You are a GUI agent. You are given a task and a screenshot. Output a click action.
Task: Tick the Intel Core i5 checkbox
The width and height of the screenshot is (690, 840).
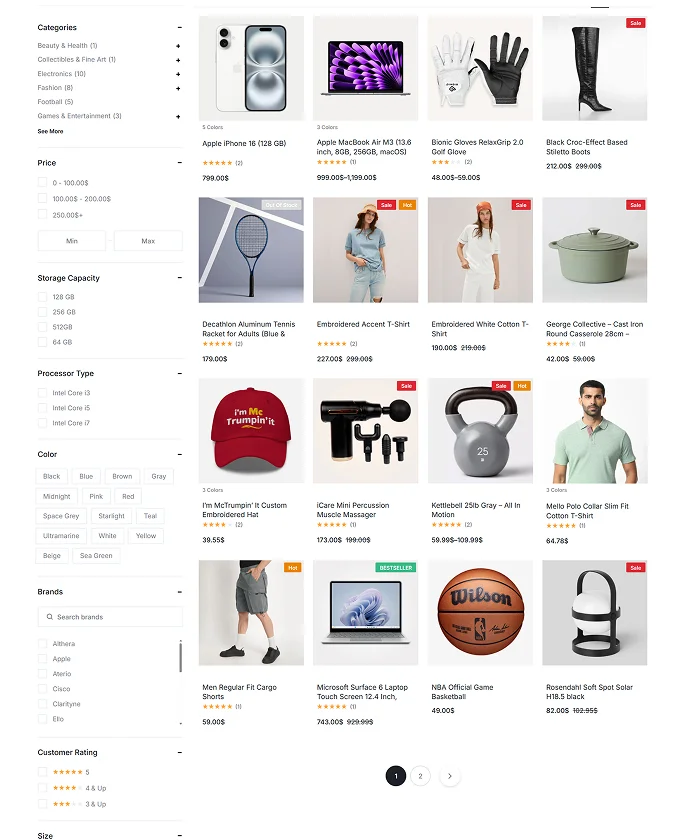coord(42,408)
